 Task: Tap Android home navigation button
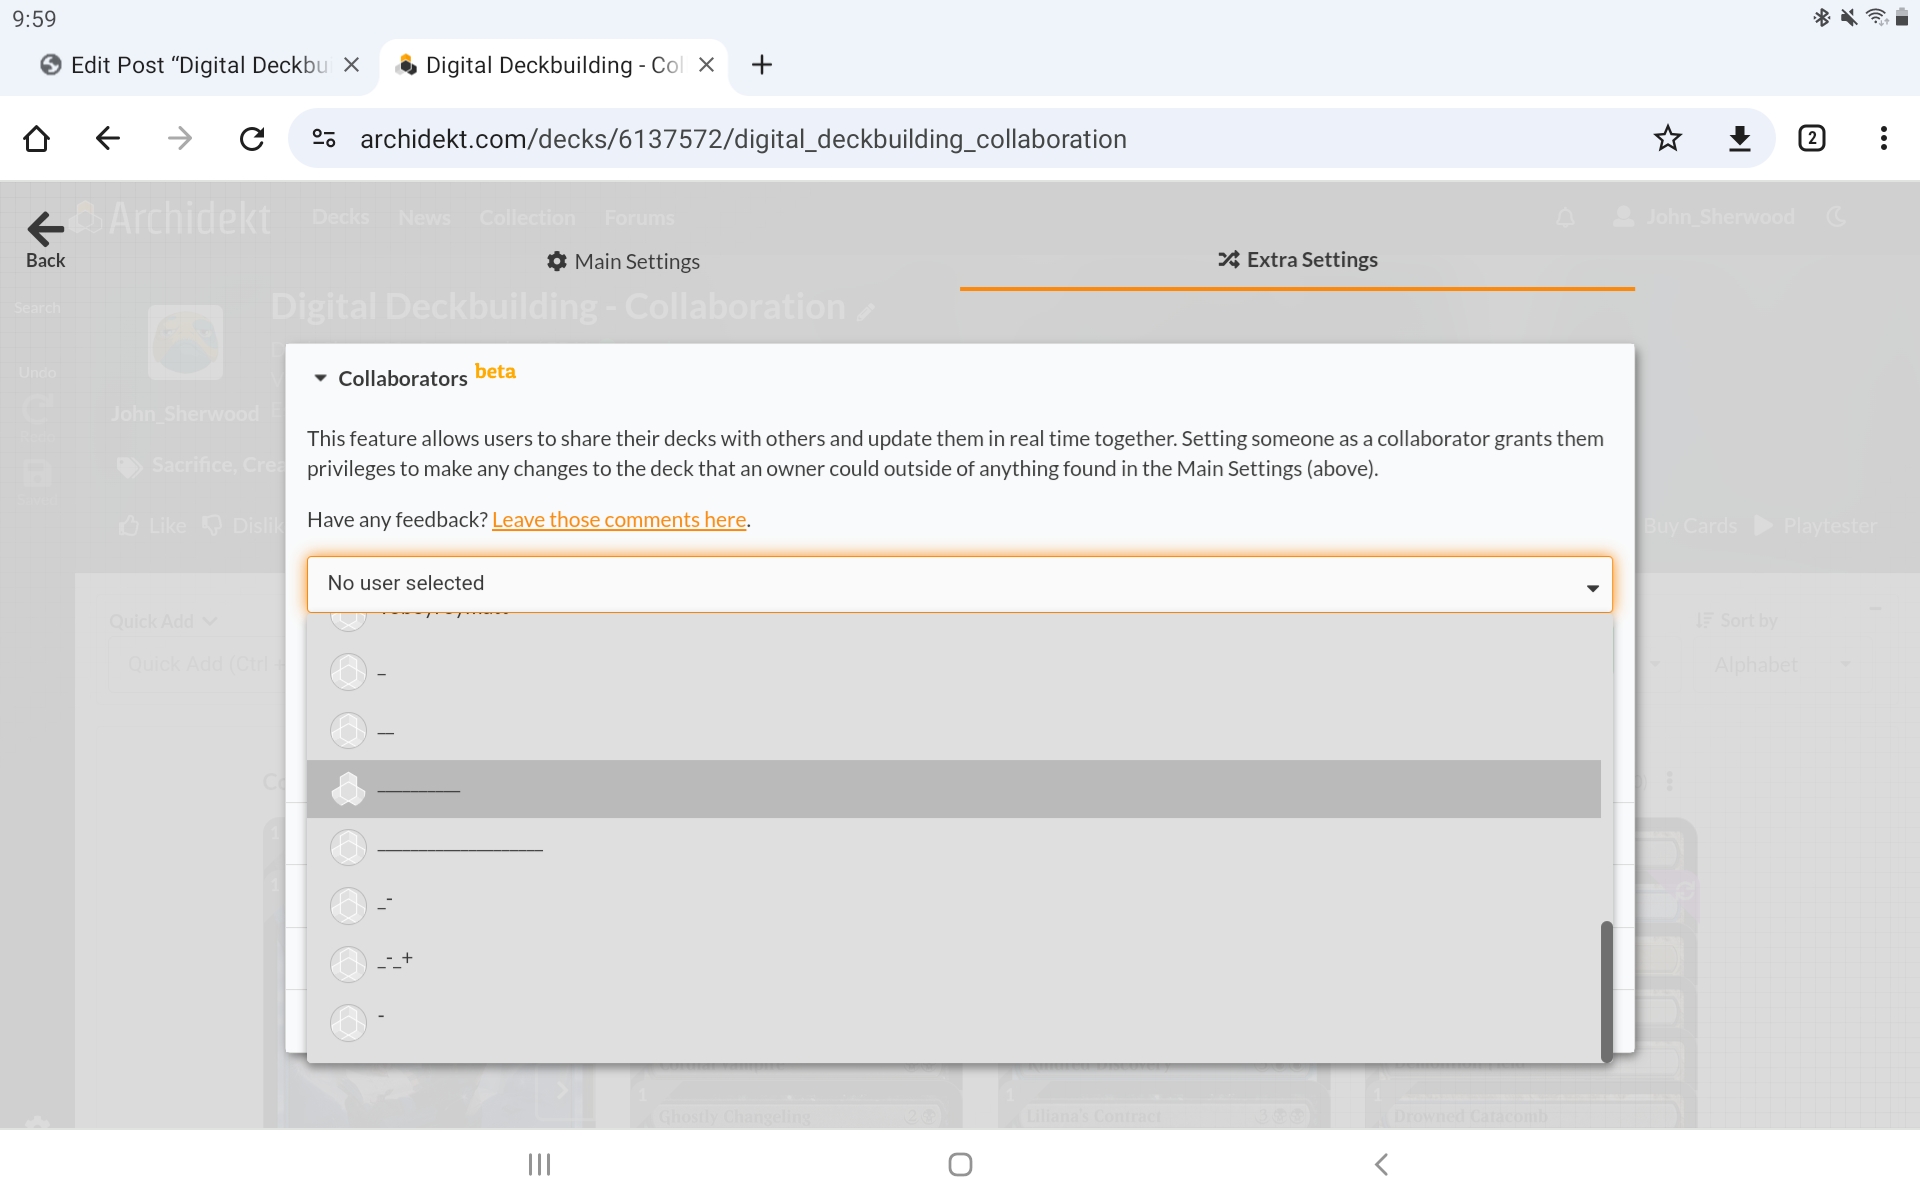coord(960,1164)
